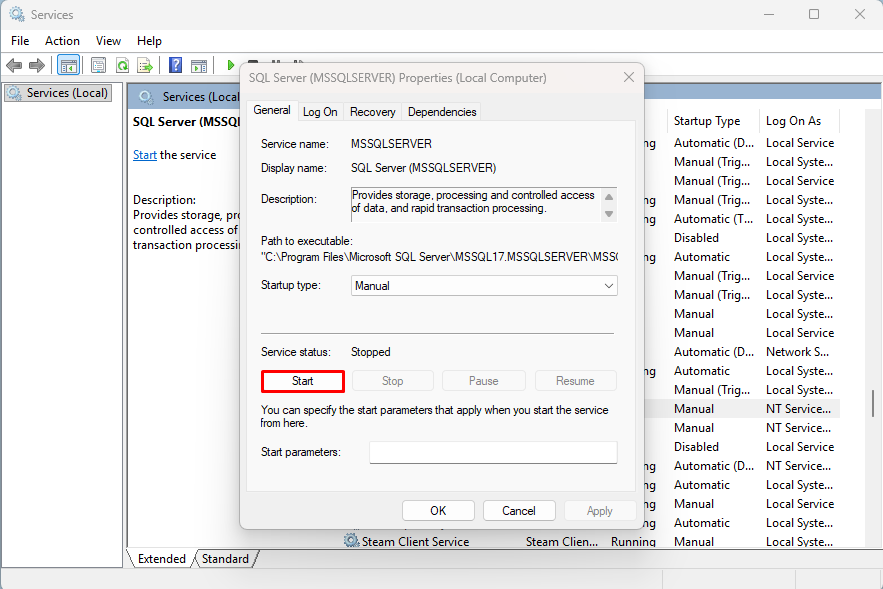Click the Steam Client Service gear icon
The image size is (883, 589).
click(351, 541)
